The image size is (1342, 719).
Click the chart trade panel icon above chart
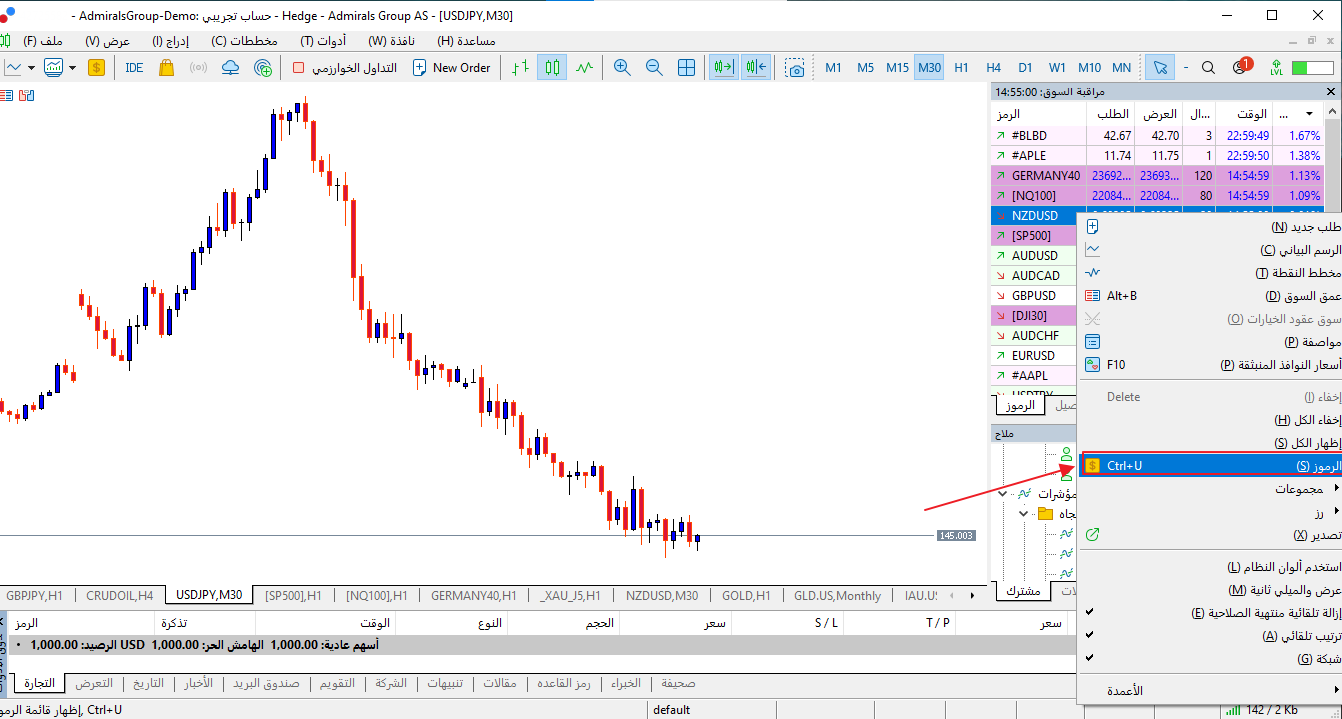[26, 96]
